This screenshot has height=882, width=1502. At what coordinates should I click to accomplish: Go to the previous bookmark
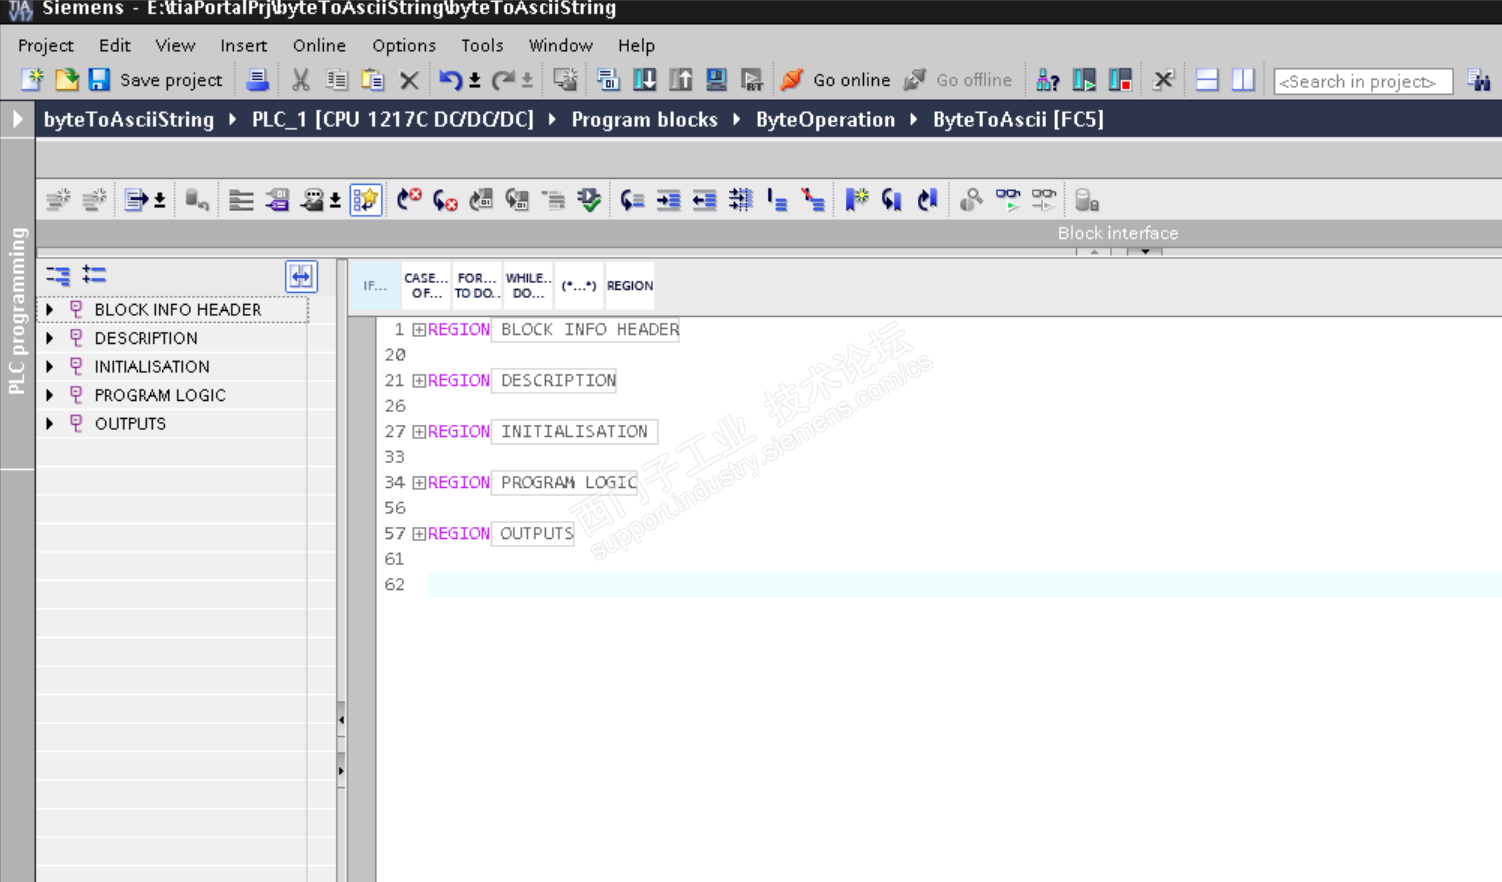(x=928, y=200)
